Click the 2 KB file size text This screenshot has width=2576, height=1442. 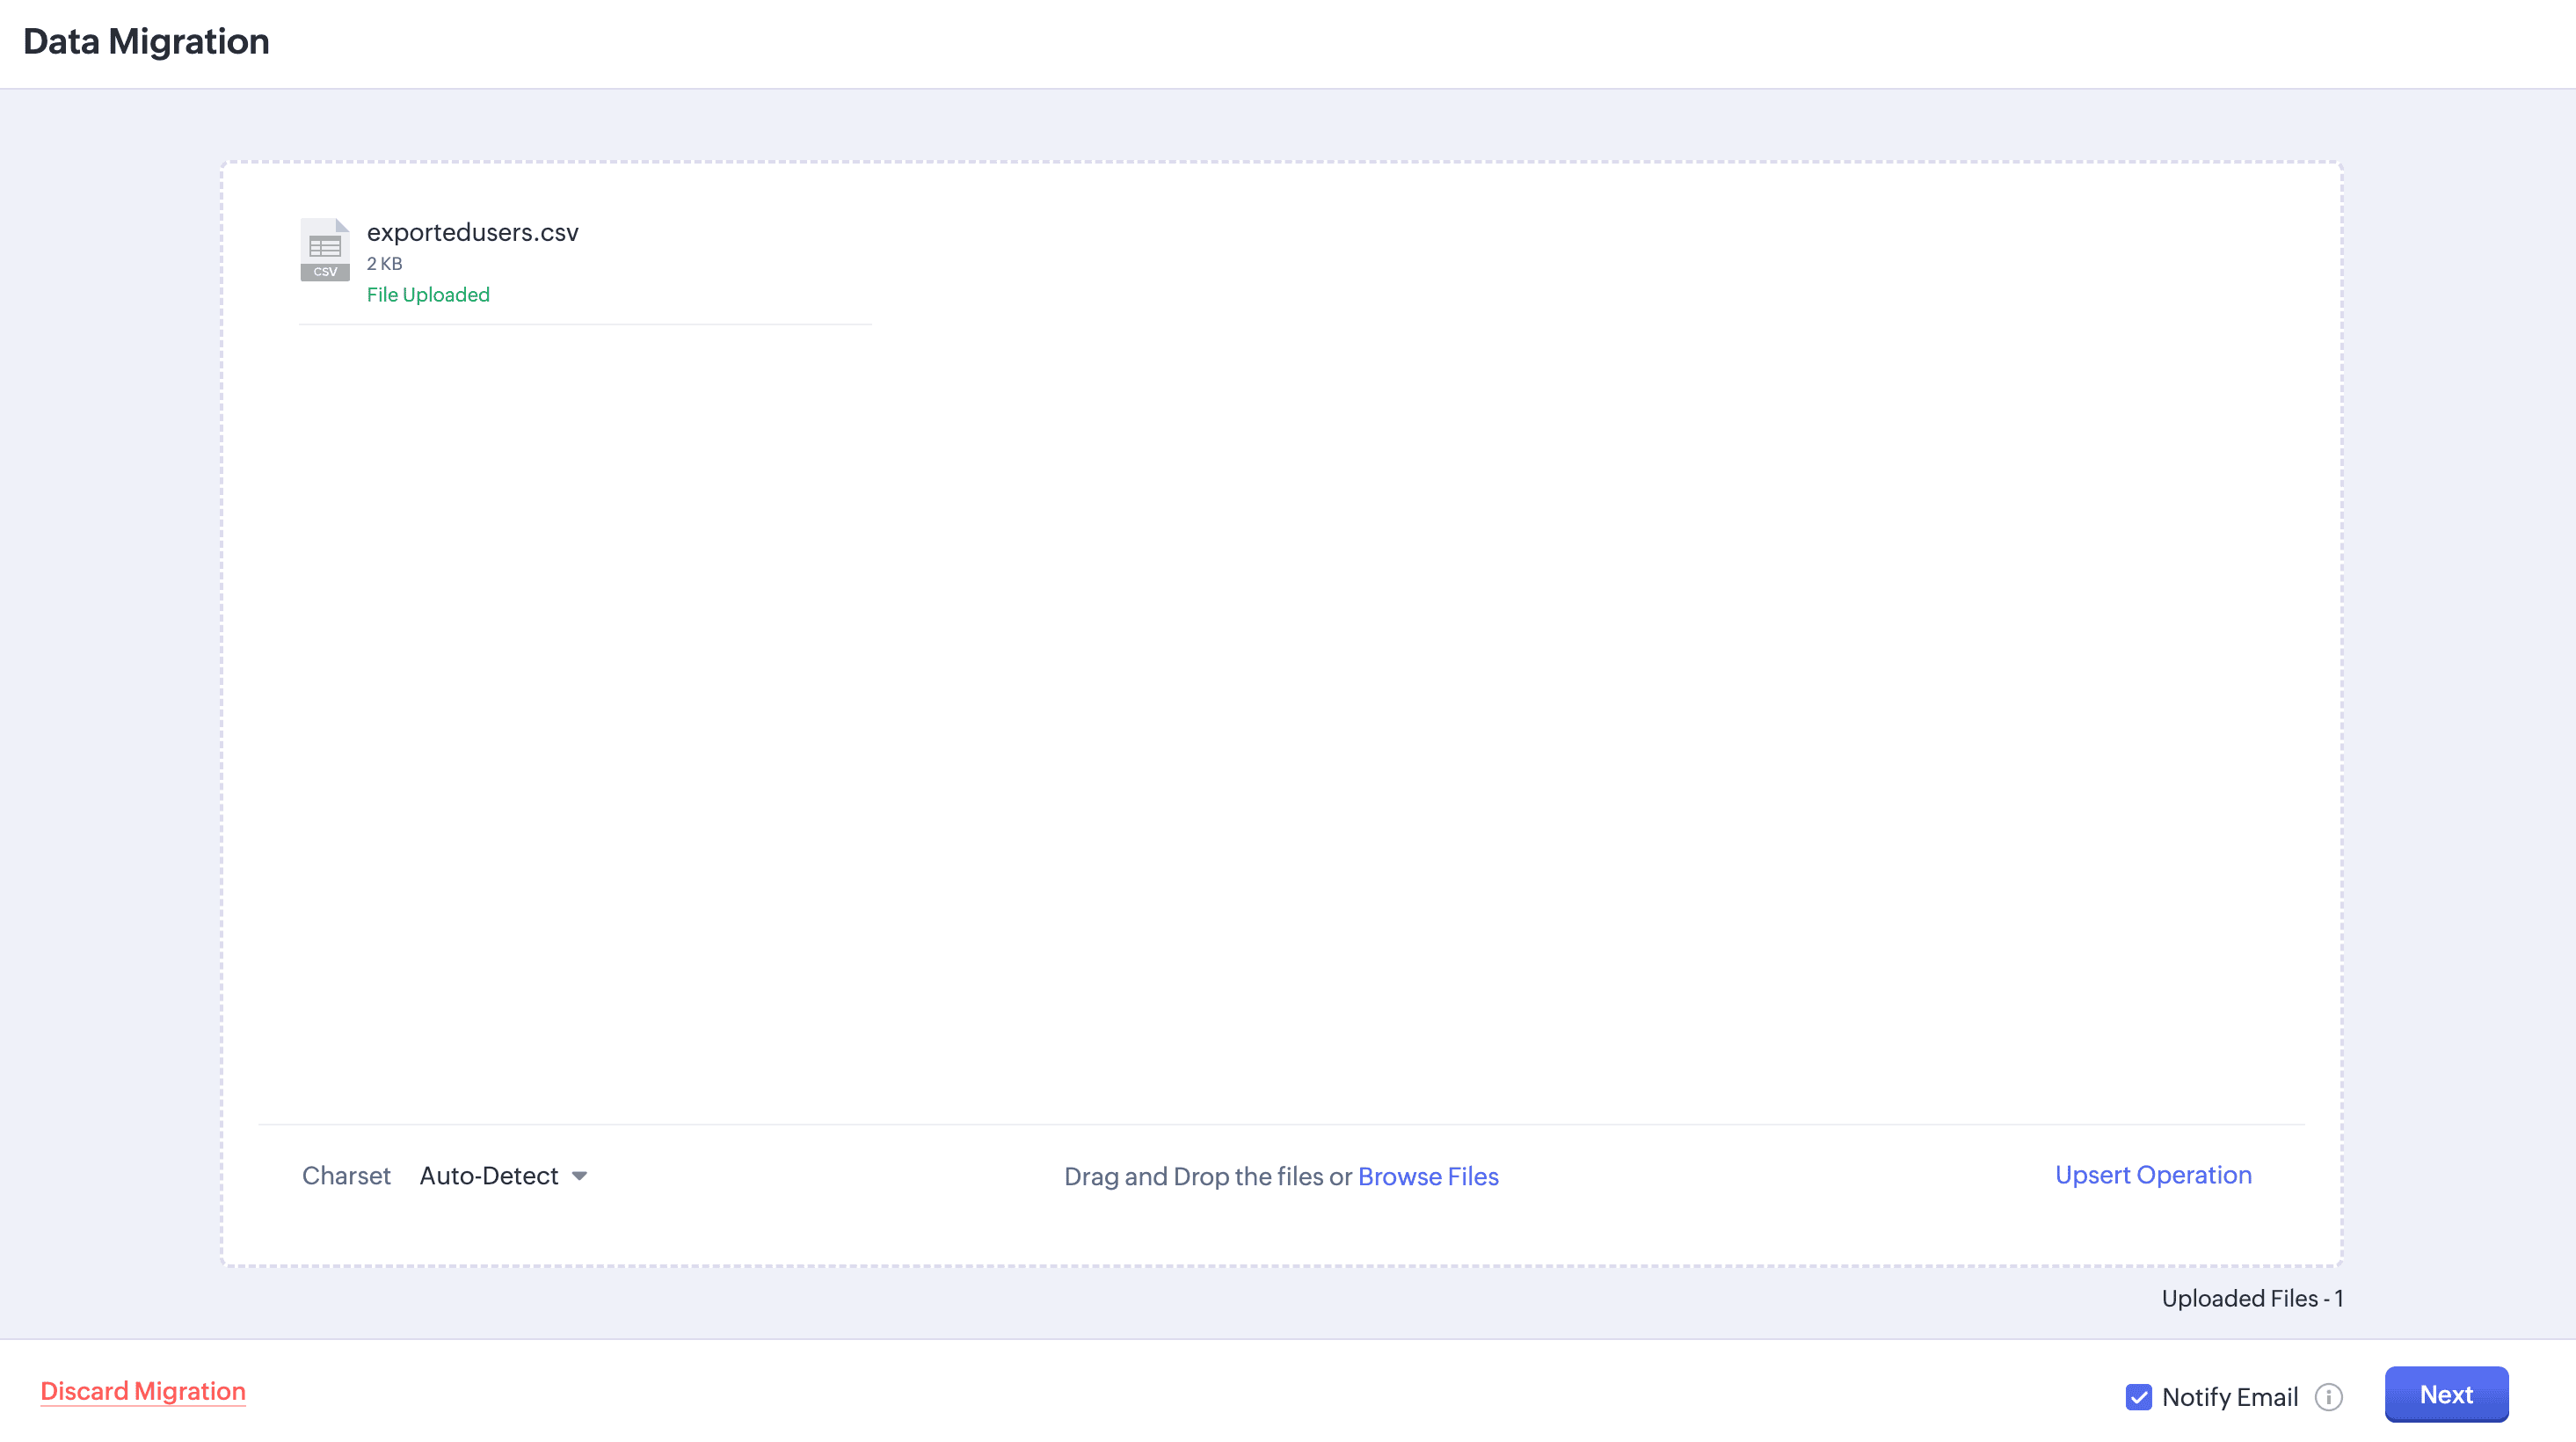click(384, 263)
